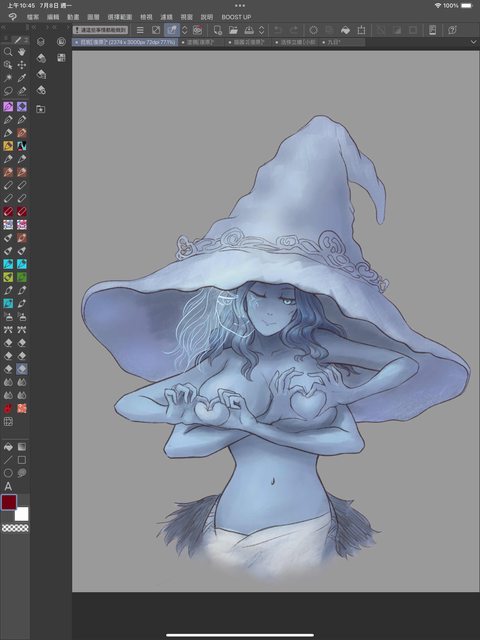Select the straight Line figure tool
Screen dimensions: 480x640
(x=8, y=460)
